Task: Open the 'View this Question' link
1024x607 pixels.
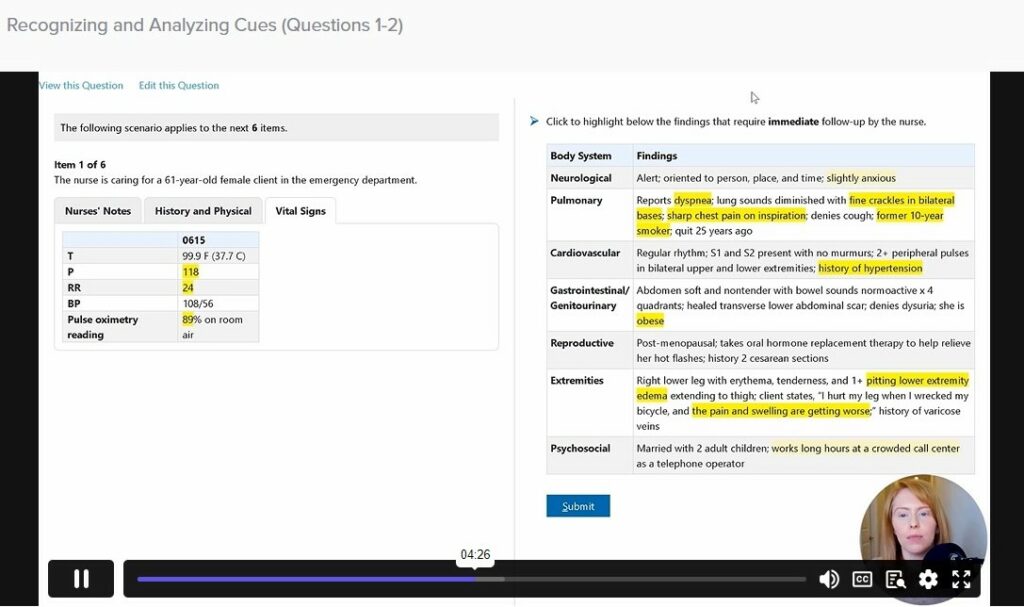Action: pyautogui.click(x=81, y=85)
